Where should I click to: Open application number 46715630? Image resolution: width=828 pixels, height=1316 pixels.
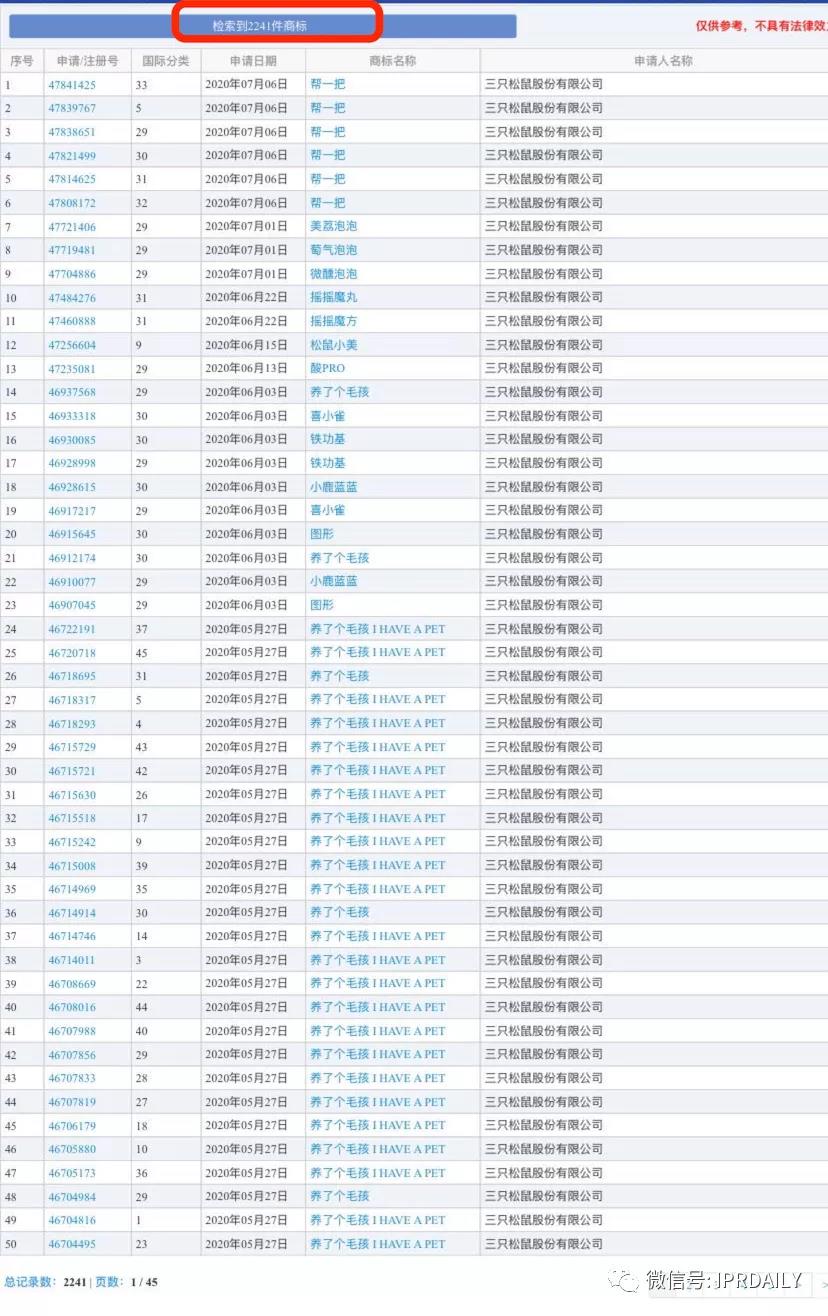(72, 795)
